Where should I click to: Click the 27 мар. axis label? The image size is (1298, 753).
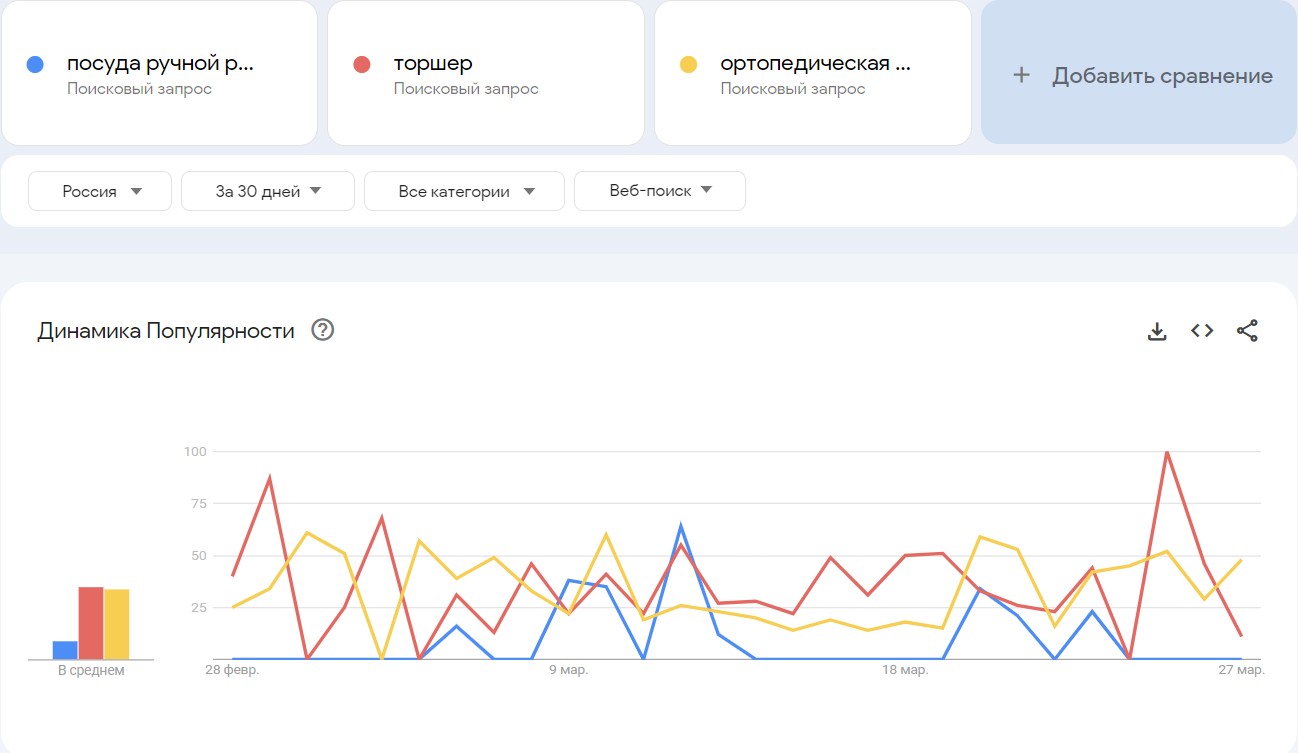pos(1241,670)
